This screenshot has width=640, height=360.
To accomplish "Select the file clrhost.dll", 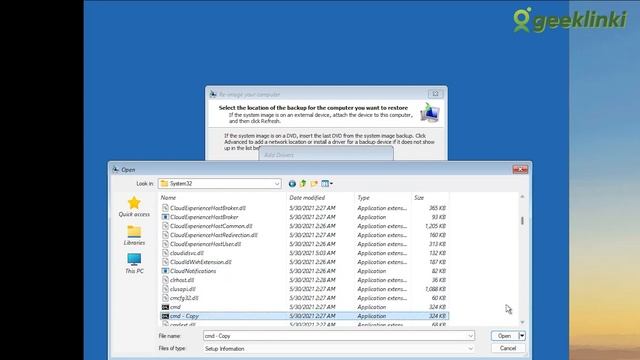I will pyautogui.click(x=182, y=280).
